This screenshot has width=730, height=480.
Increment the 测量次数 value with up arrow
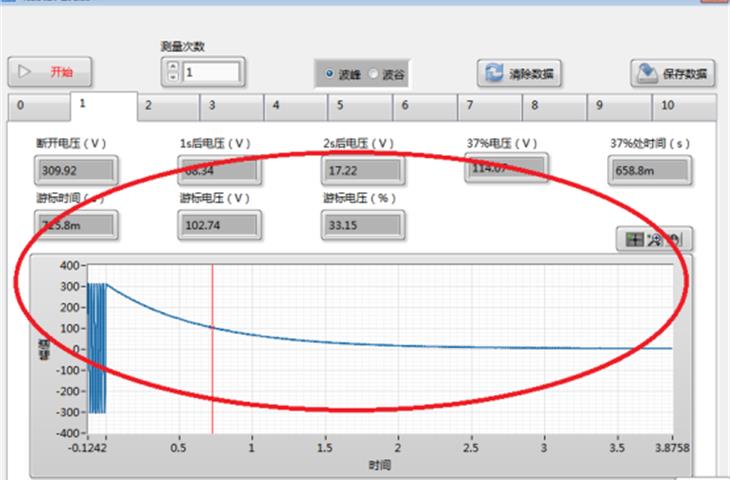point(172,67)
